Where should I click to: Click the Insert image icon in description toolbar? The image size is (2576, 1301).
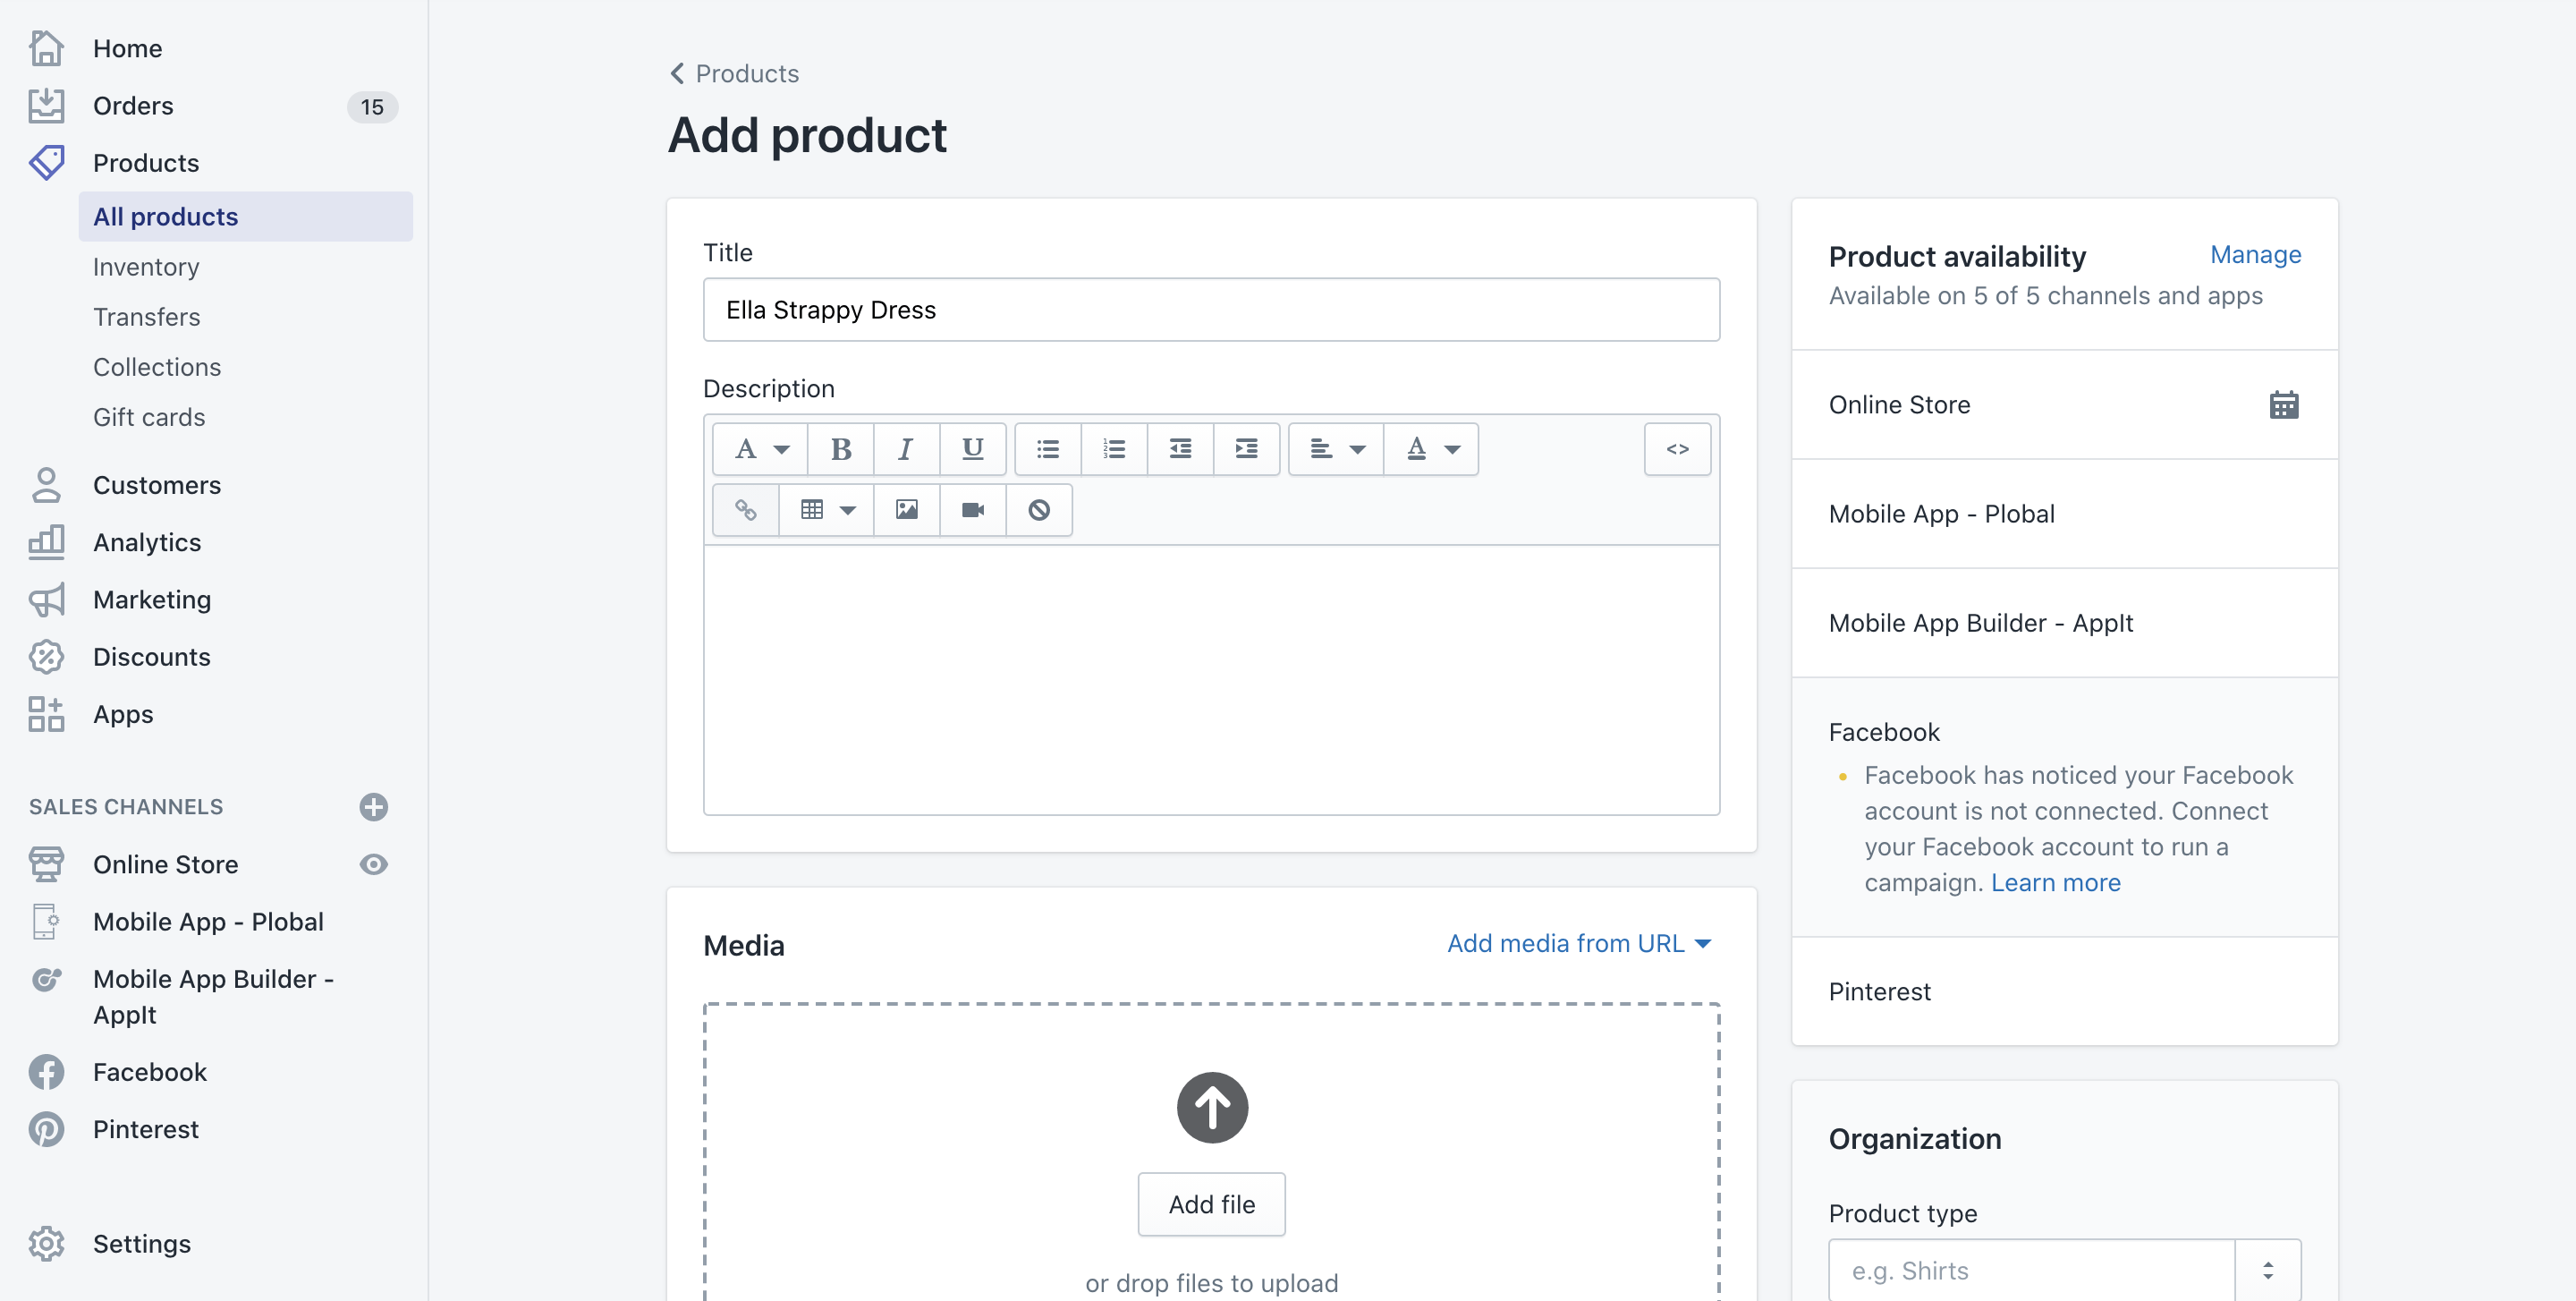click(907, 509)
